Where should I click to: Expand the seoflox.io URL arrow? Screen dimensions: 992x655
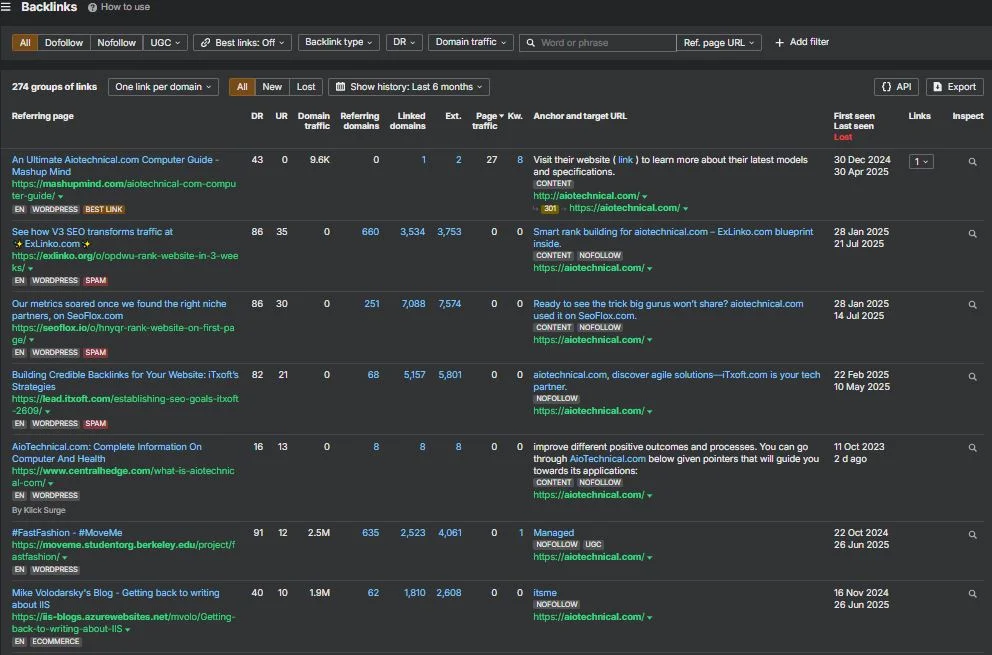click(32, 340)
